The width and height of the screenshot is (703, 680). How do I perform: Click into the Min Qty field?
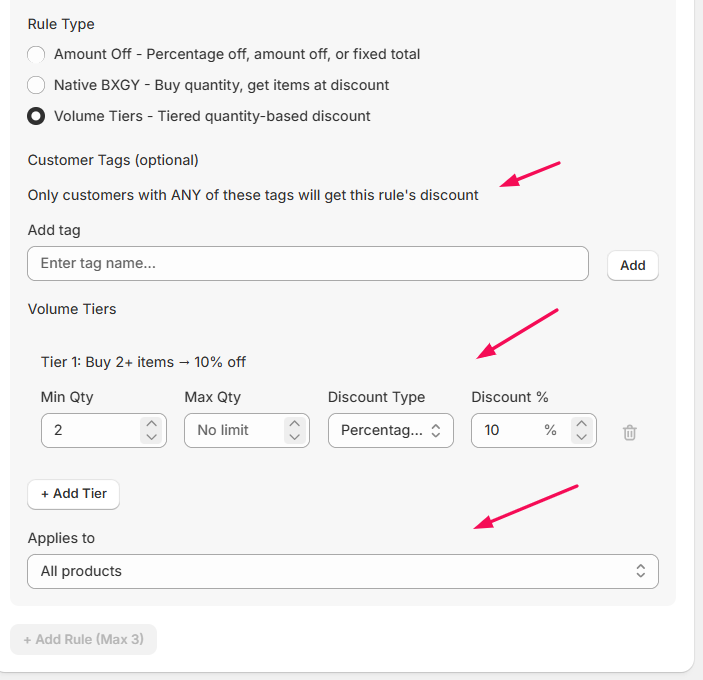click(89, 430)
